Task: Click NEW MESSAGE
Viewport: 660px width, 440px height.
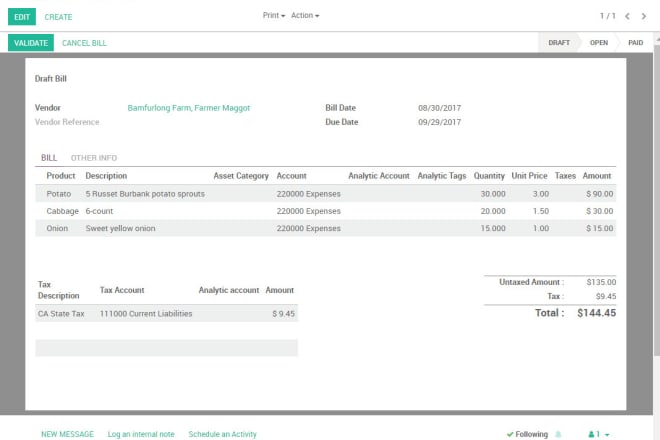Action: tap(67, 434)
